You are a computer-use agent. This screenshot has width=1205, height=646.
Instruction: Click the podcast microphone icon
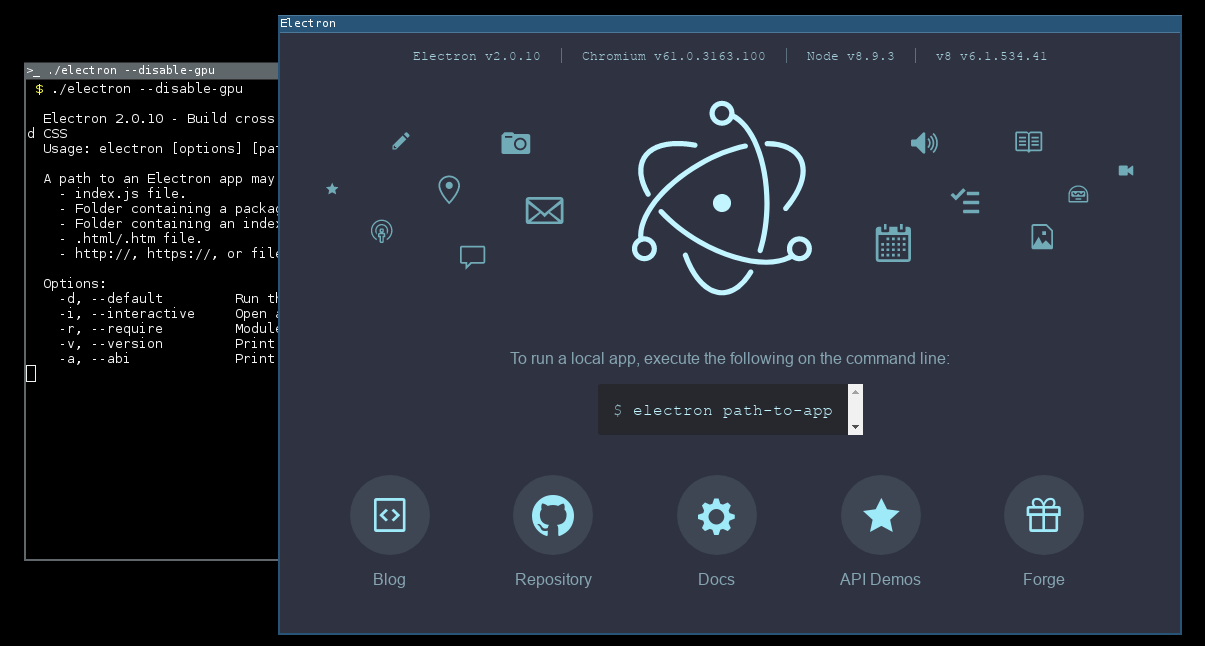click(x=381, y=230)
